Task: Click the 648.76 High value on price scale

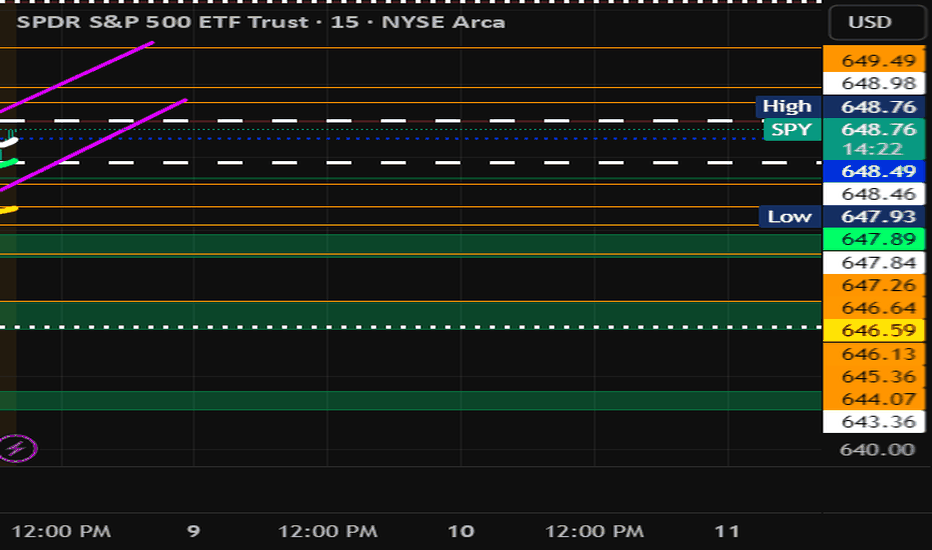Action: click(x=874, y=106)
